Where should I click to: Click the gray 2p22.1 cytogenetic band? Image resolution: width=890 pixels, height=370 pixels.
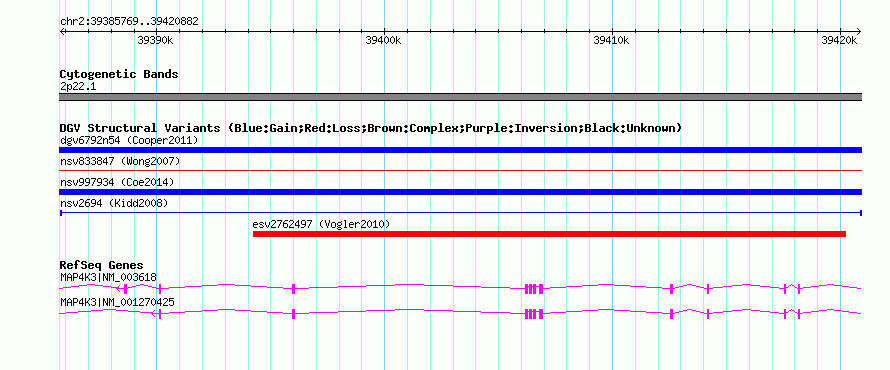click(460, 97)
